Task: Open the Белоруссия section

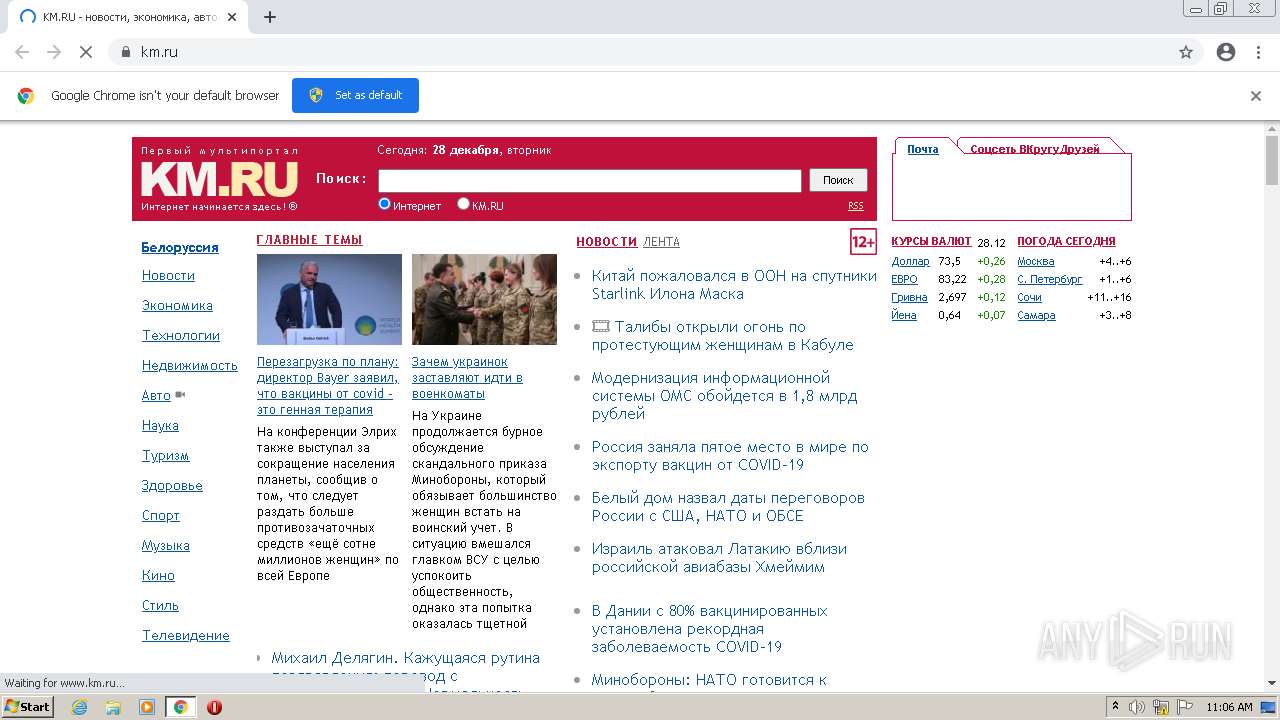Action: (180, 247)
